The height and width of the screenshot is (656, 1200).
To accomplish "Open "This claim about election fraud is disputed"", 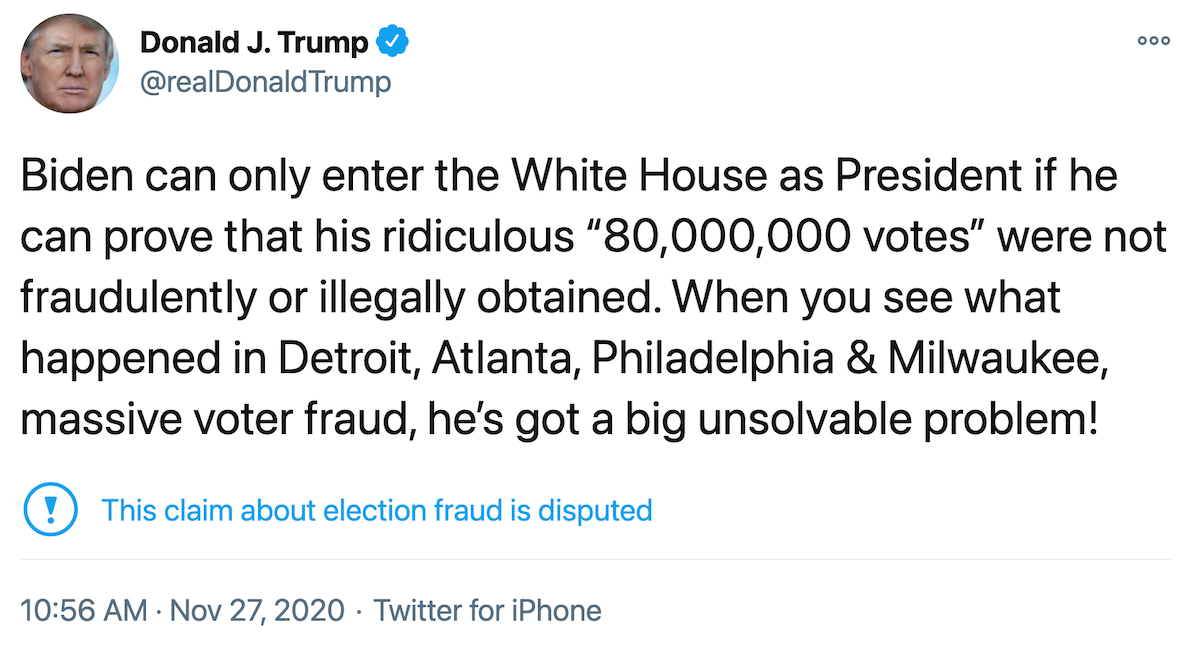I will (377, 510).
